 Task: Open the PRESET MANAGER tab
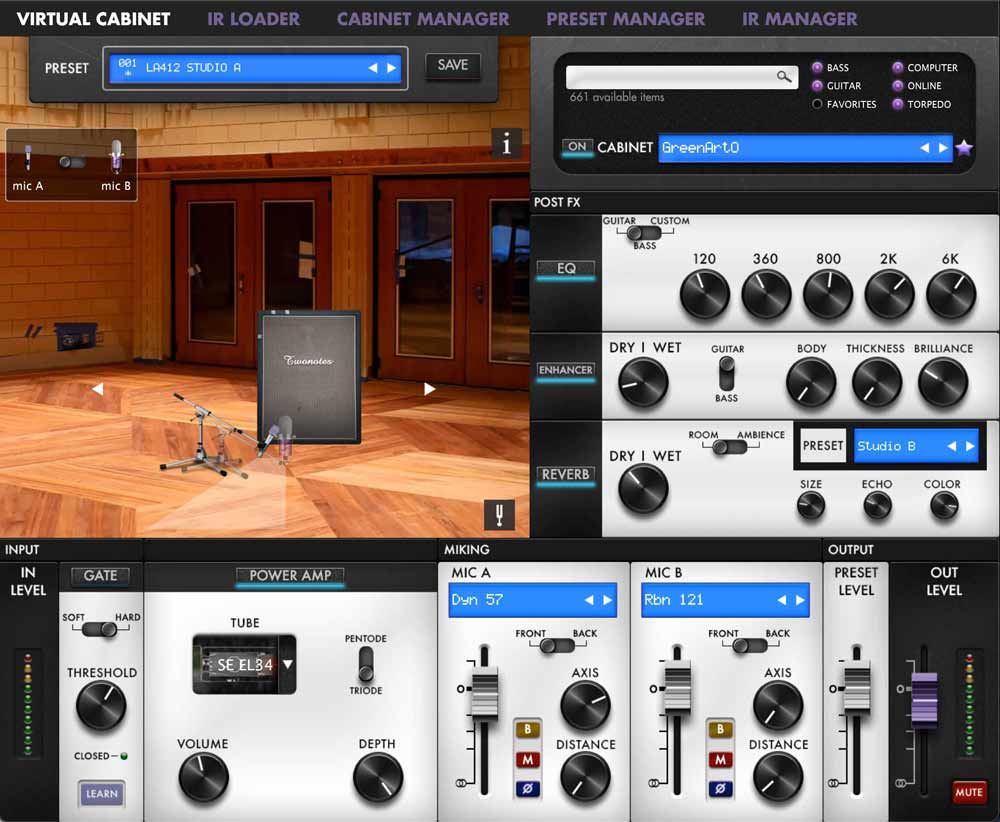click(x=625, y=18)
